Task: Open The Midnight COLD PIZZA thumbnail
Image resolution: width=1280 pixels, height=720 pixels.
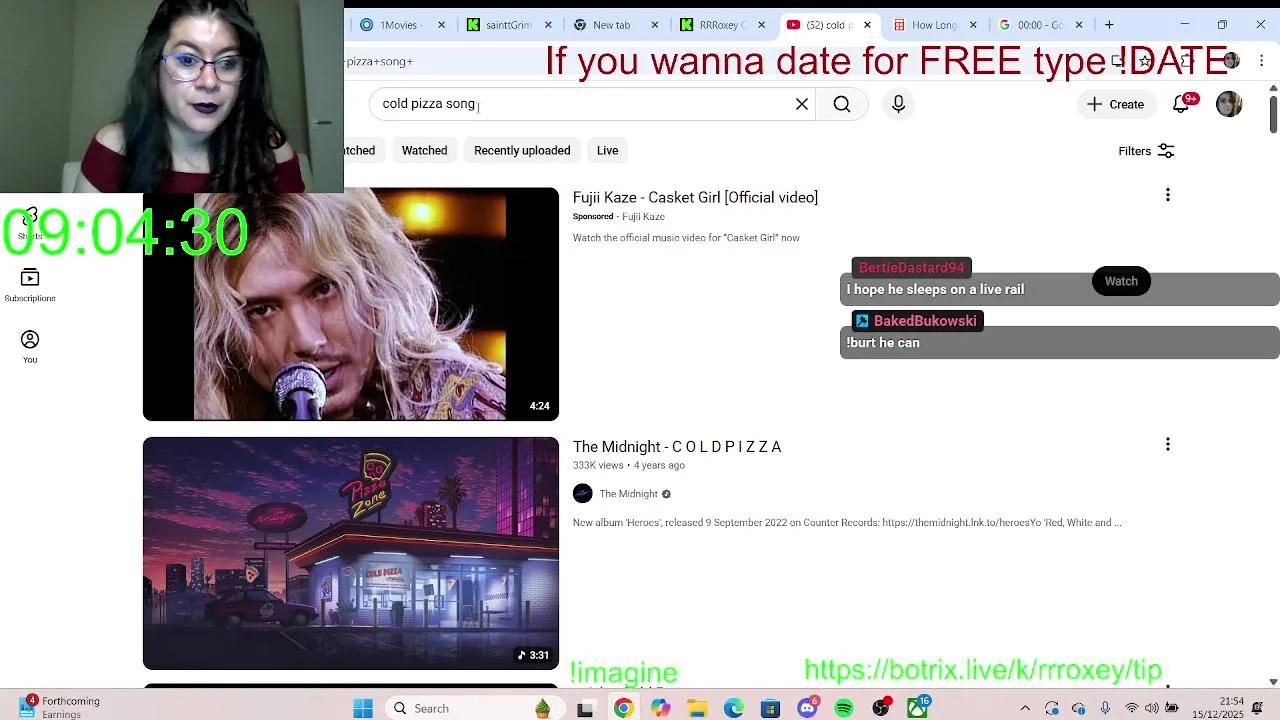Action: [351, 553]
